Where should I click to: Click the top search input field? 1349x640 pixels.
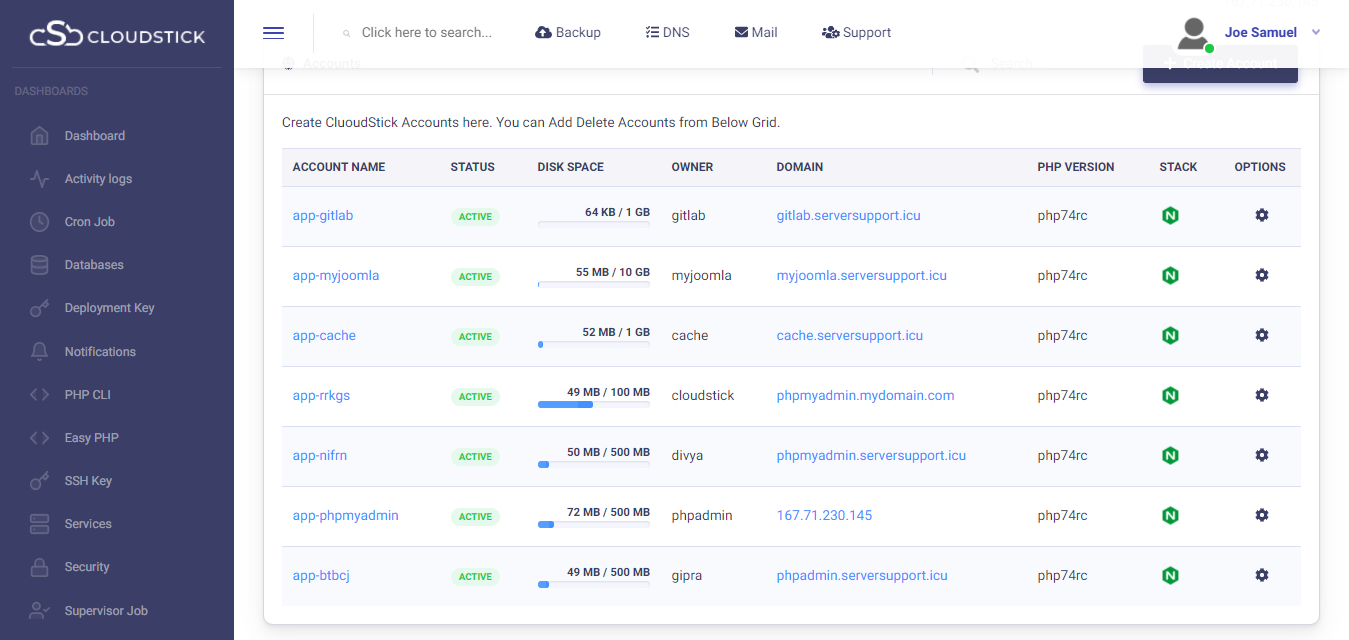tap(427, 33)
